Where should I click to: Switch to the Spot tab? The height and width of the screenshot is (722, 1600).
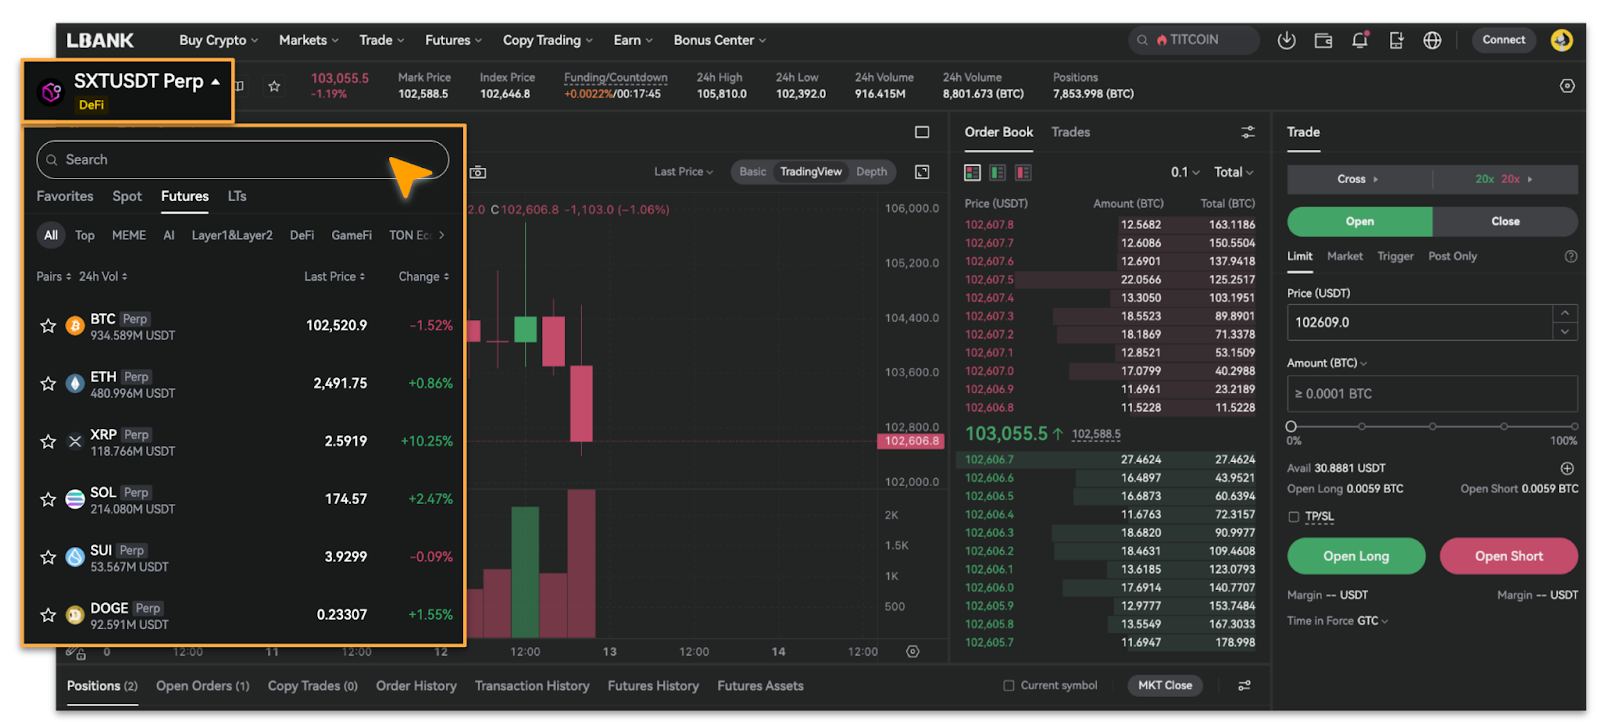coord(127,196)
